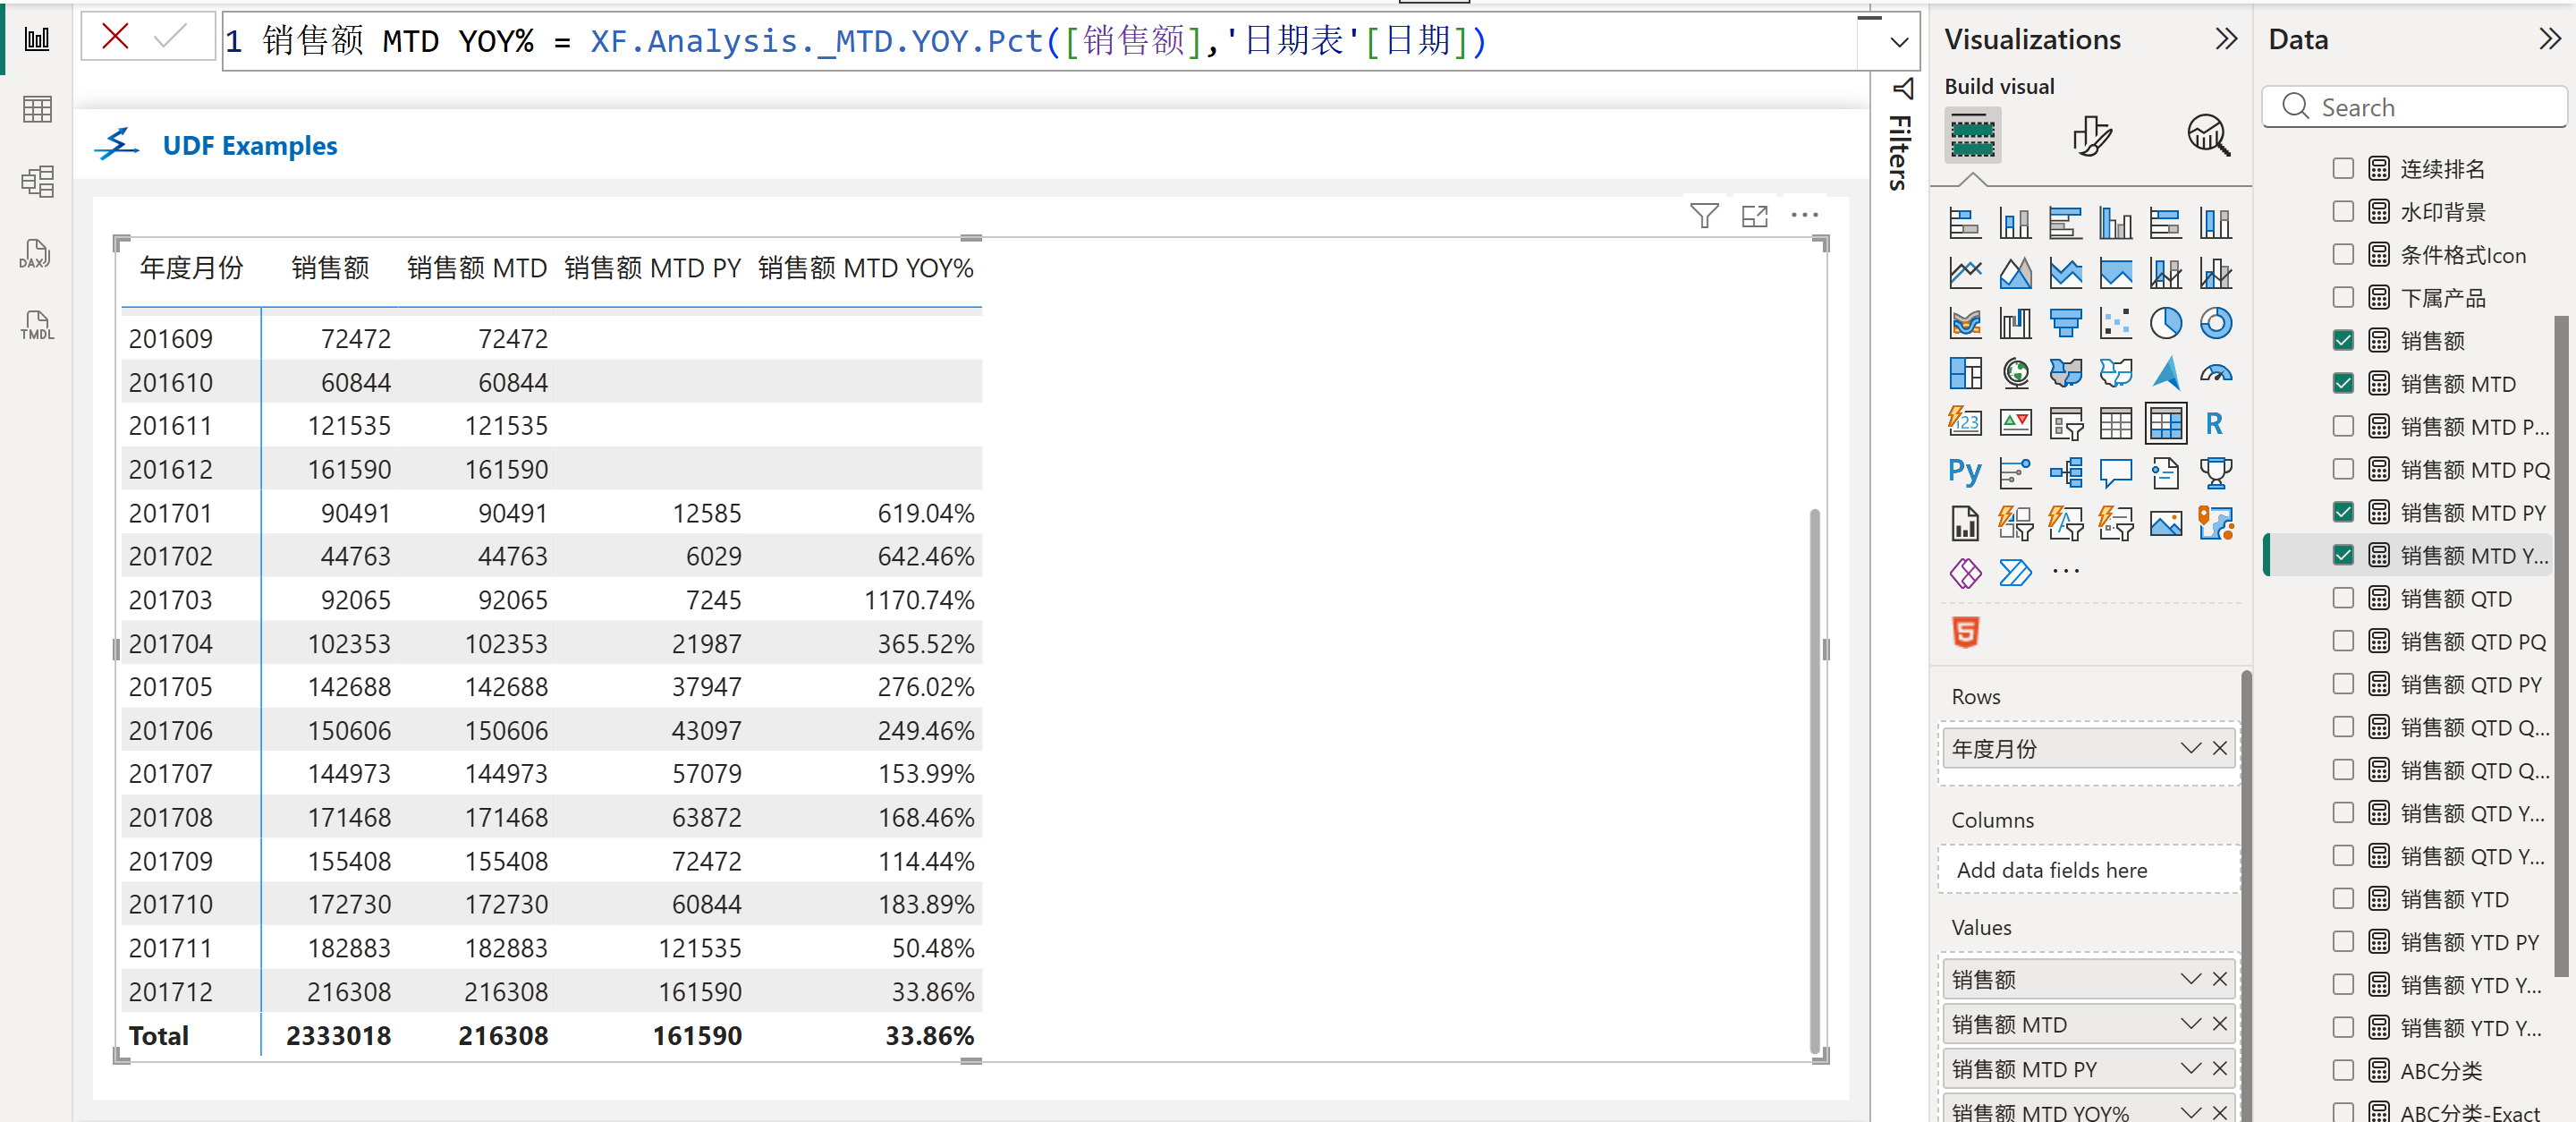Screen dimensions: 2576x1122
Task: Select the pie chart visualization
Action: 2165,323
